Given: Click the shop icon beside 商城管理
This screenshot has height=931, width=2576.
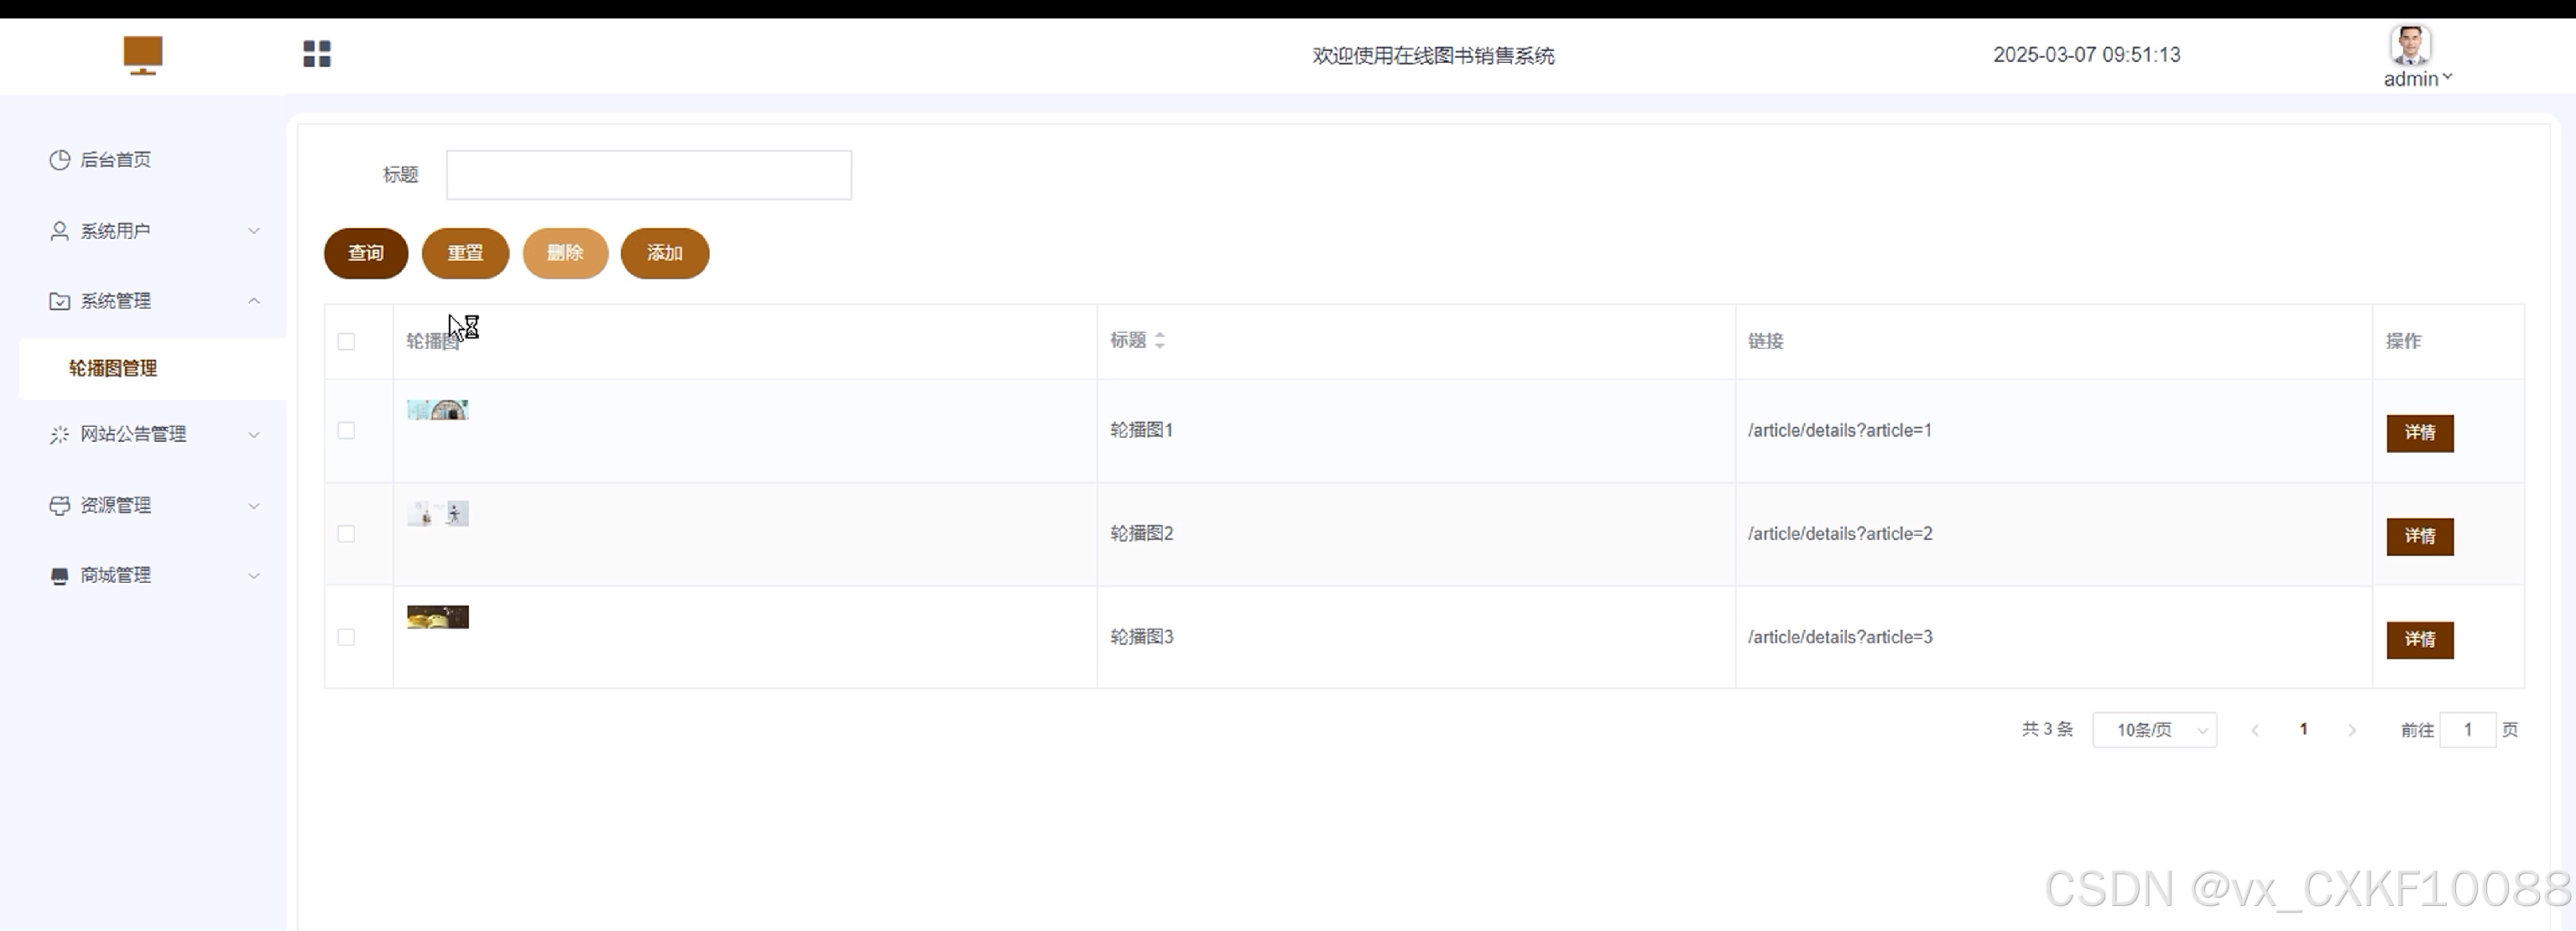Looking at the screenshot, I should coord(60,576).
